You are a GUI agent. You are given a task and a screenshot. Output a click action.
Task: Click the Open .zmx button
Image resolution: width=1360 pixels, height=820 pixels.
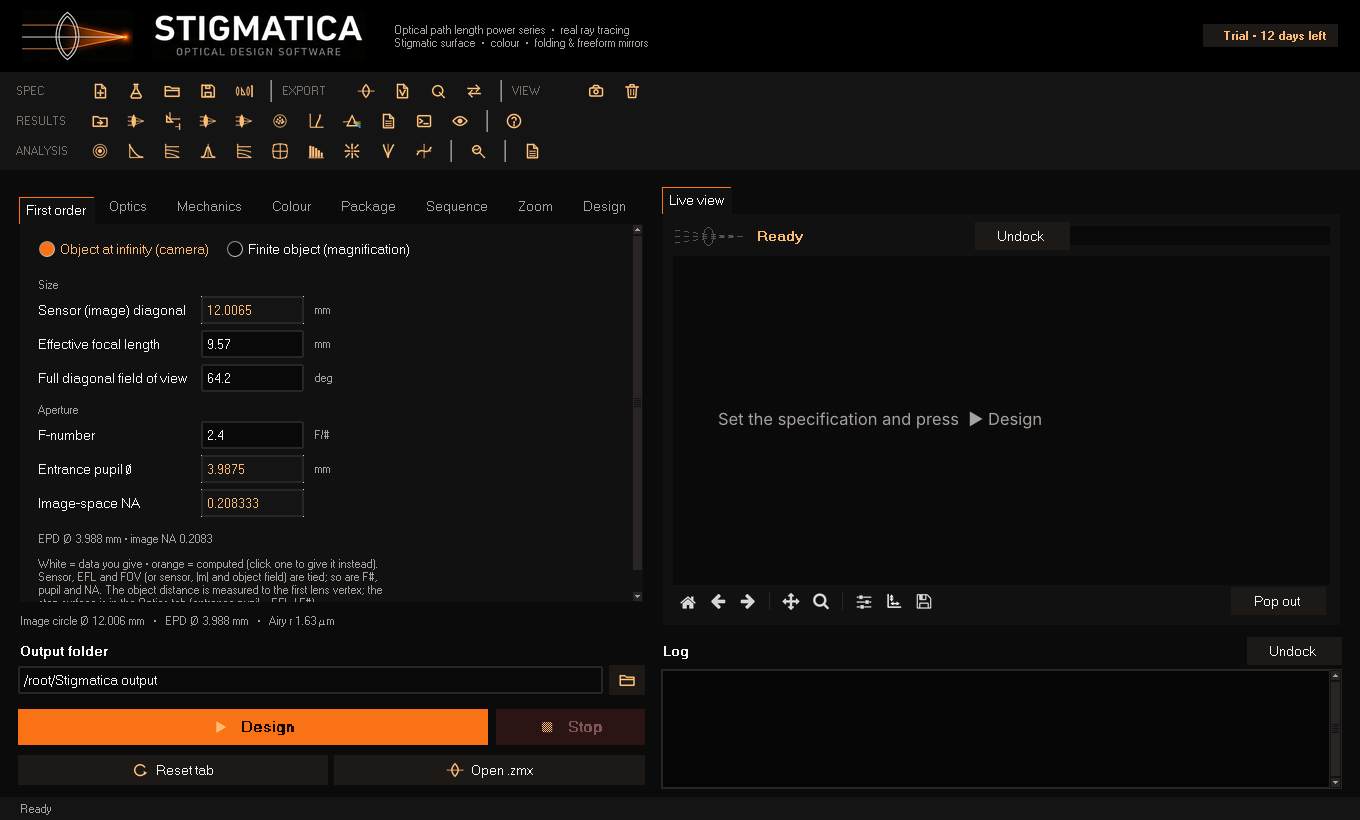[489, 770]
